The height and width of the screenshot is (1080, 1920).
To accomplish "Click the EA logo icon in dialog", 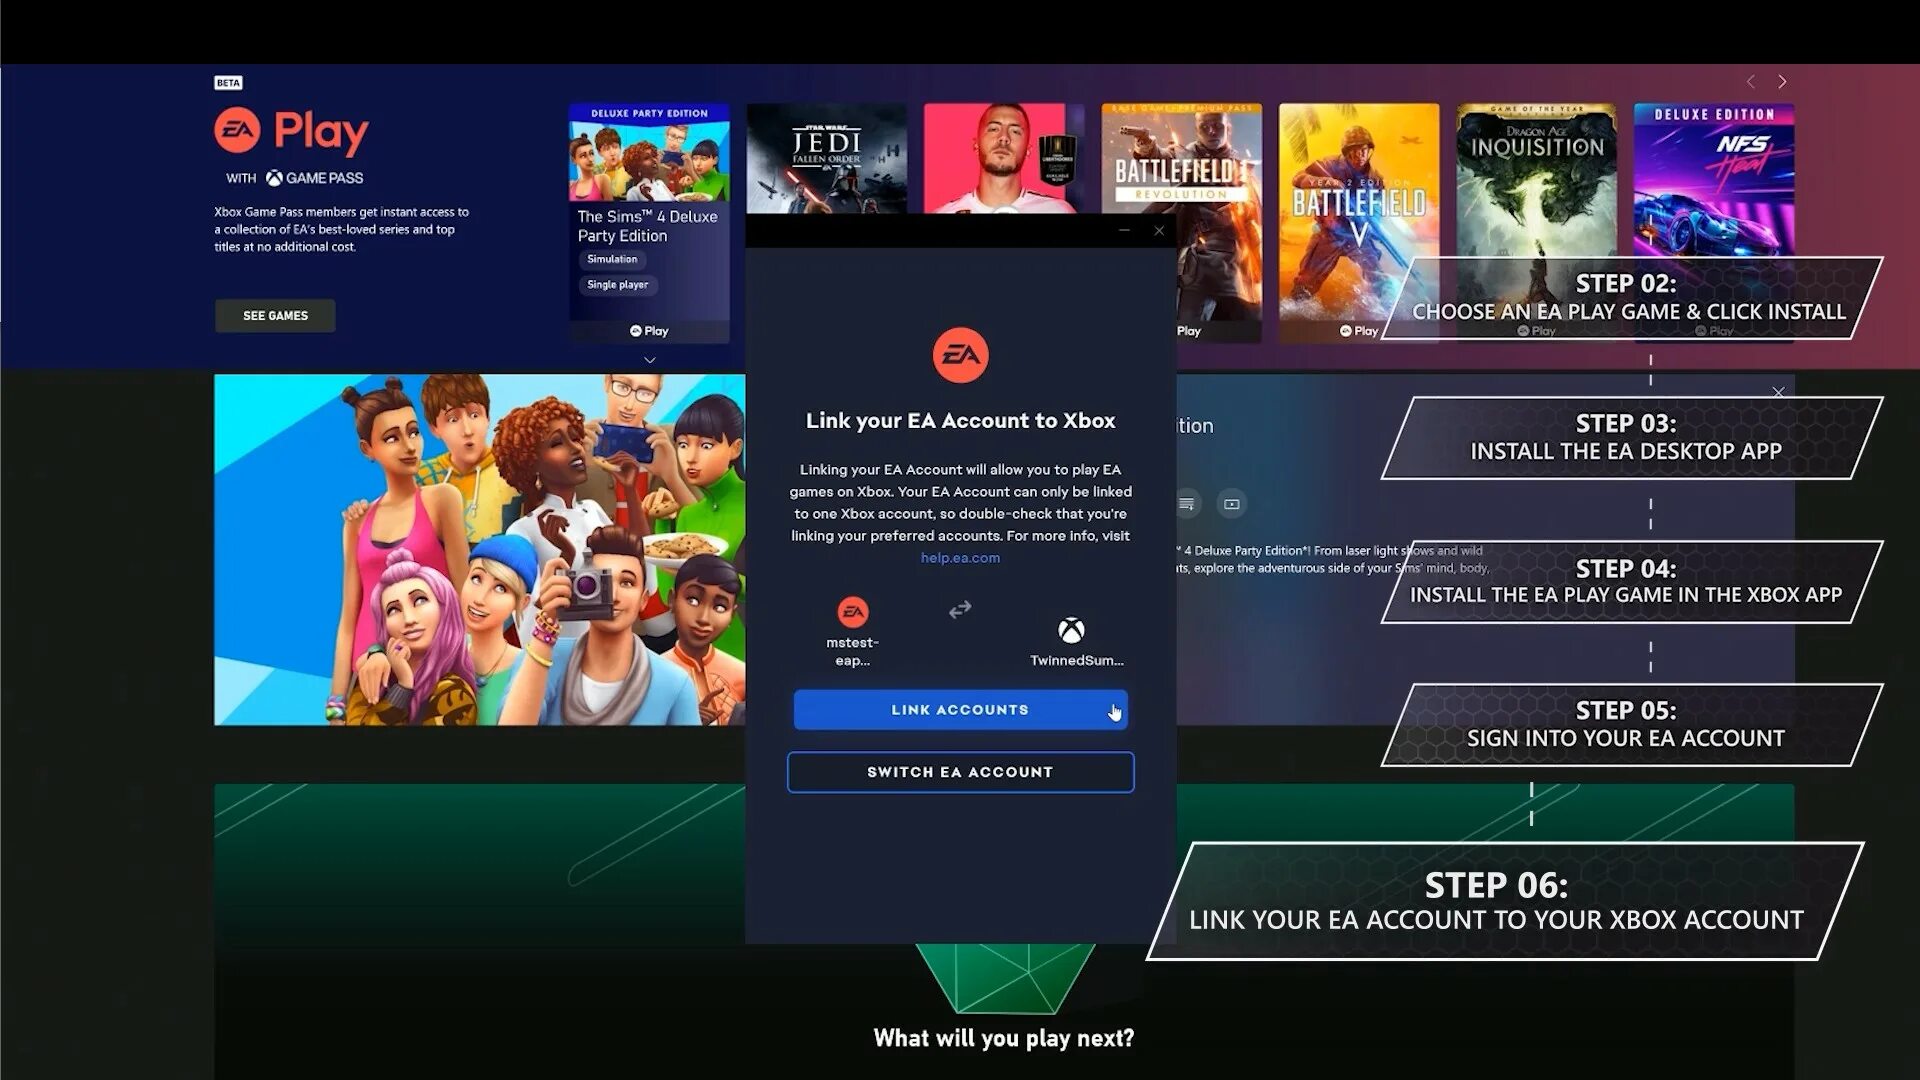I will coord(960,353).
